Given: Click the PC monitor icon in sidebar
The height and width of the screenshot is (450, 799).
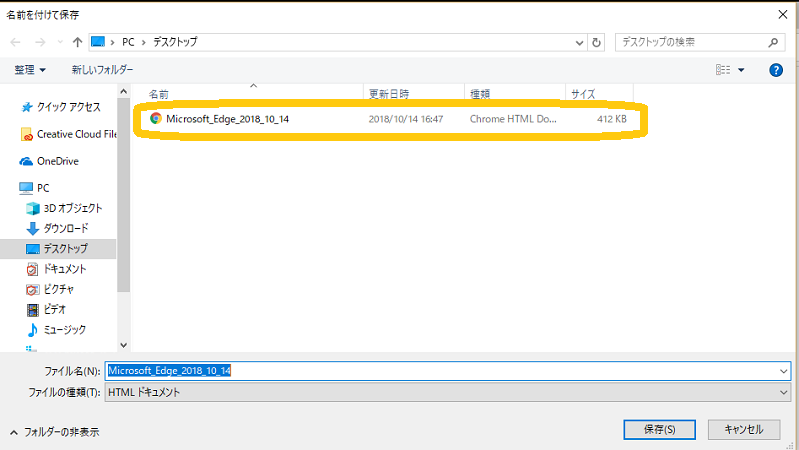Looking at the screenshot, I should tap(26, 189).
